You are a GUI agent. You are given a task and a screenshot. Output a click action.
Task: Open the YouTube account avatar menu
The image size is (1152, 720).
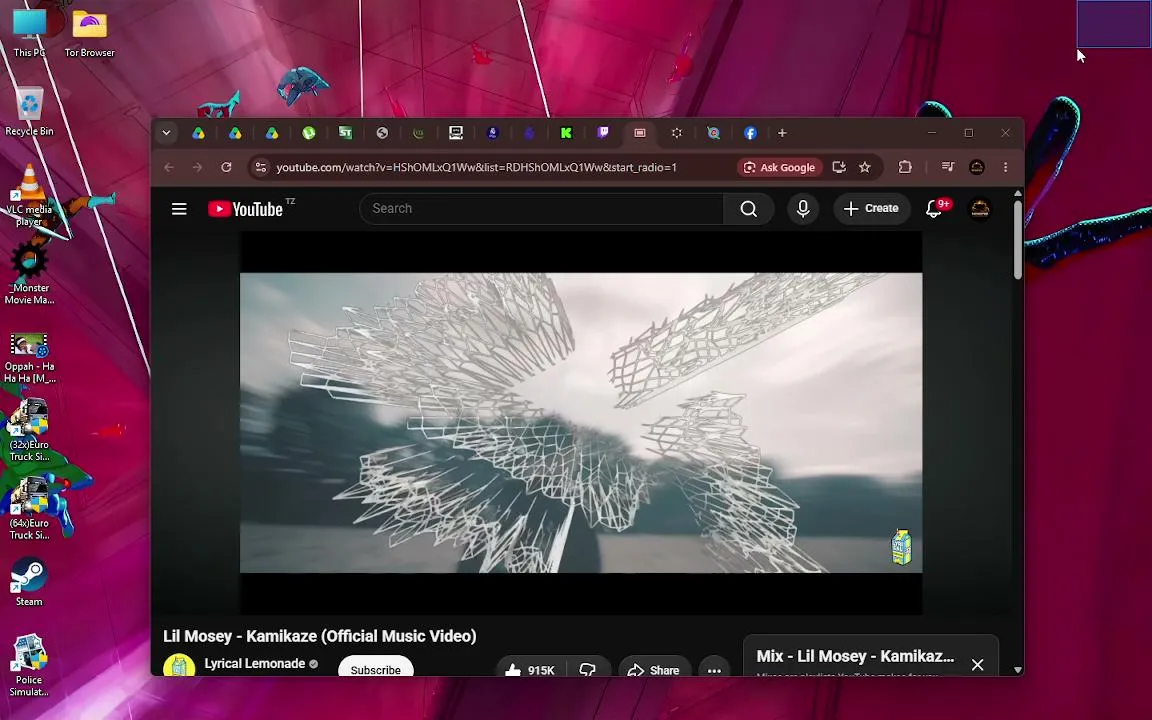click(979, 209)
